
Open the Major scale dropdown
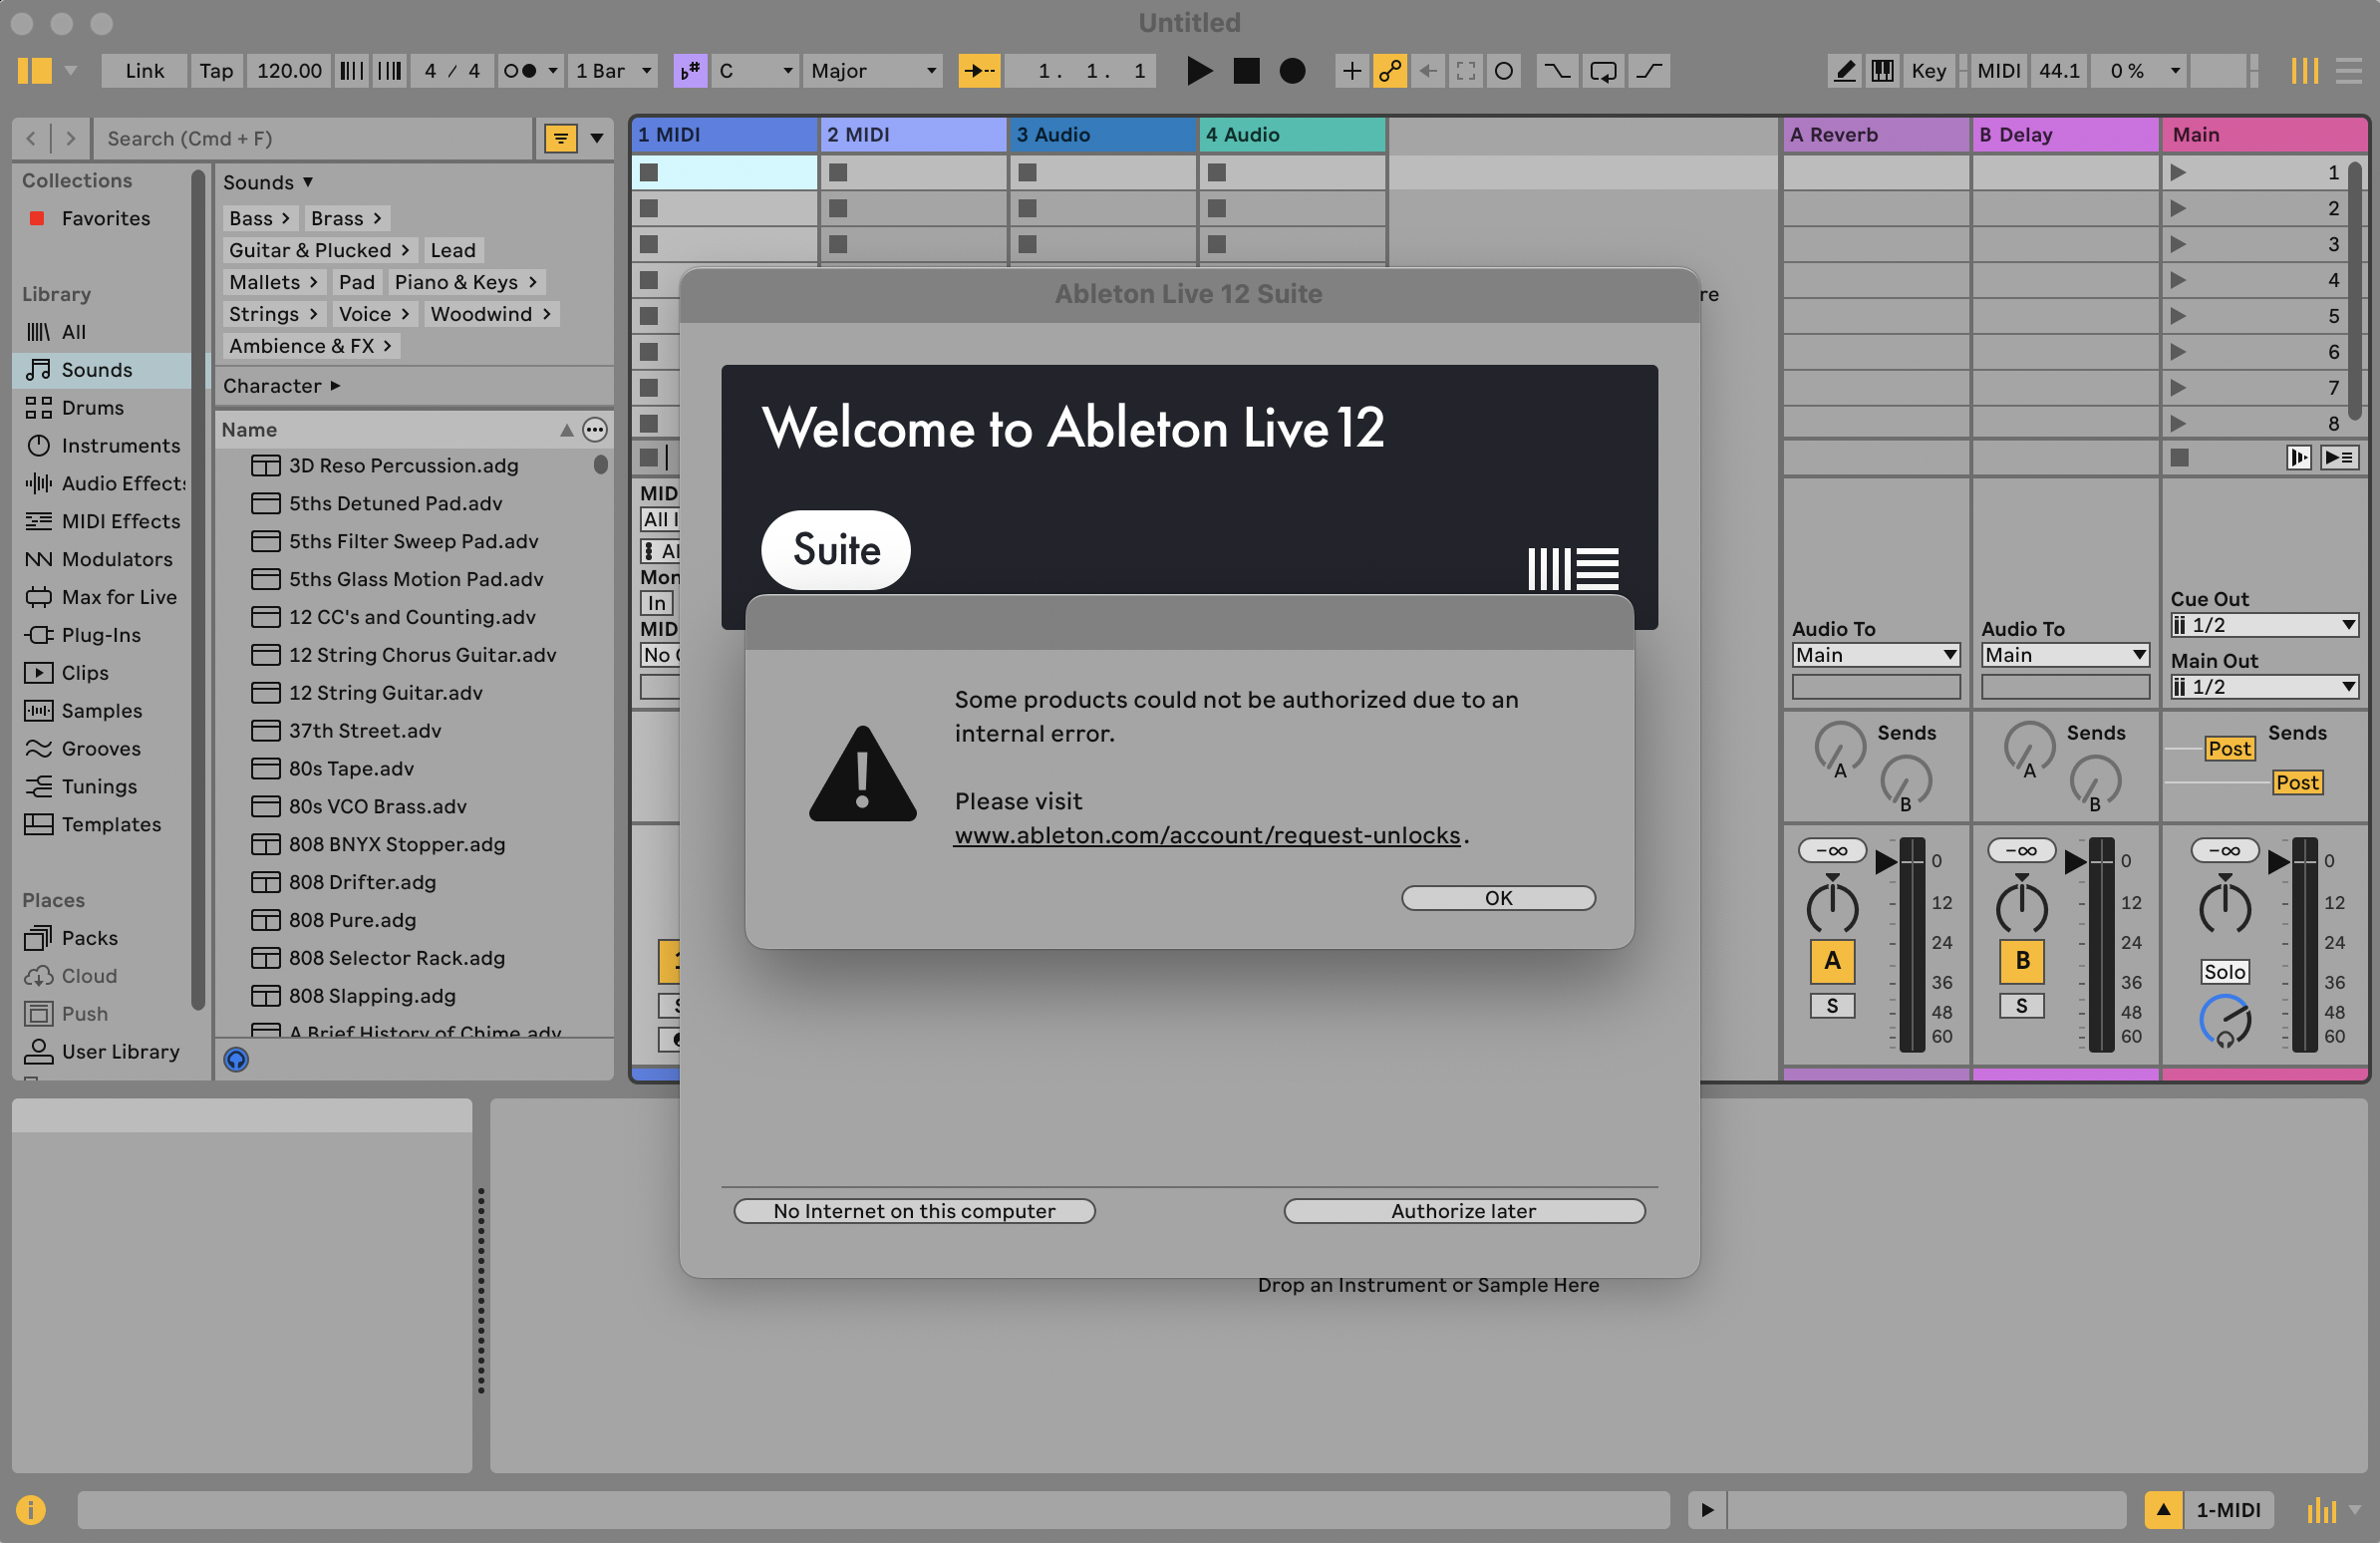(x=872, y=71)
